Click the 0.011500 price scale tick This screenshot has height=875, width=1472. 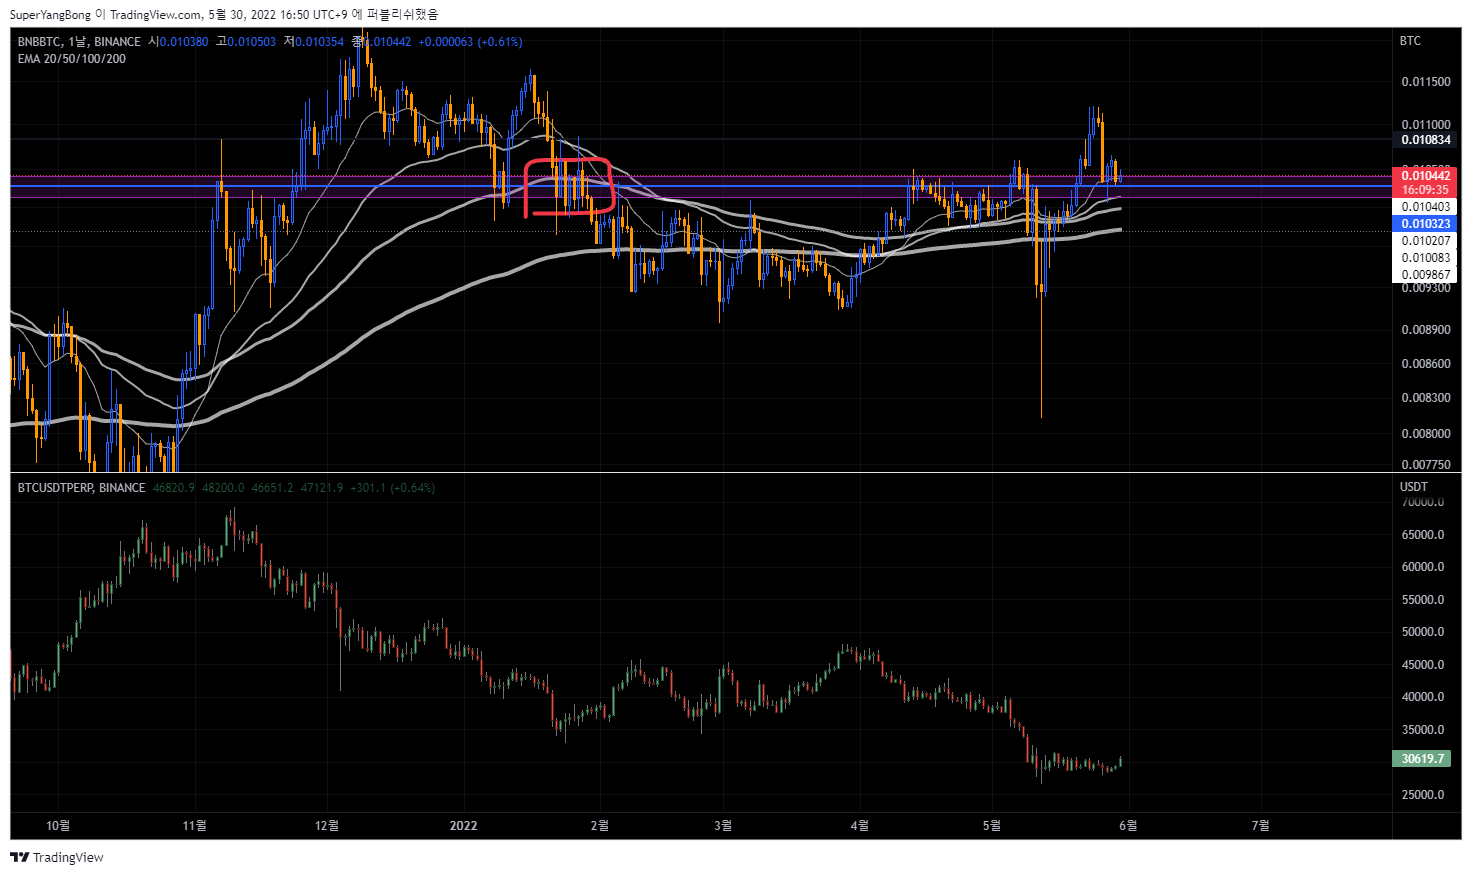1426,82
